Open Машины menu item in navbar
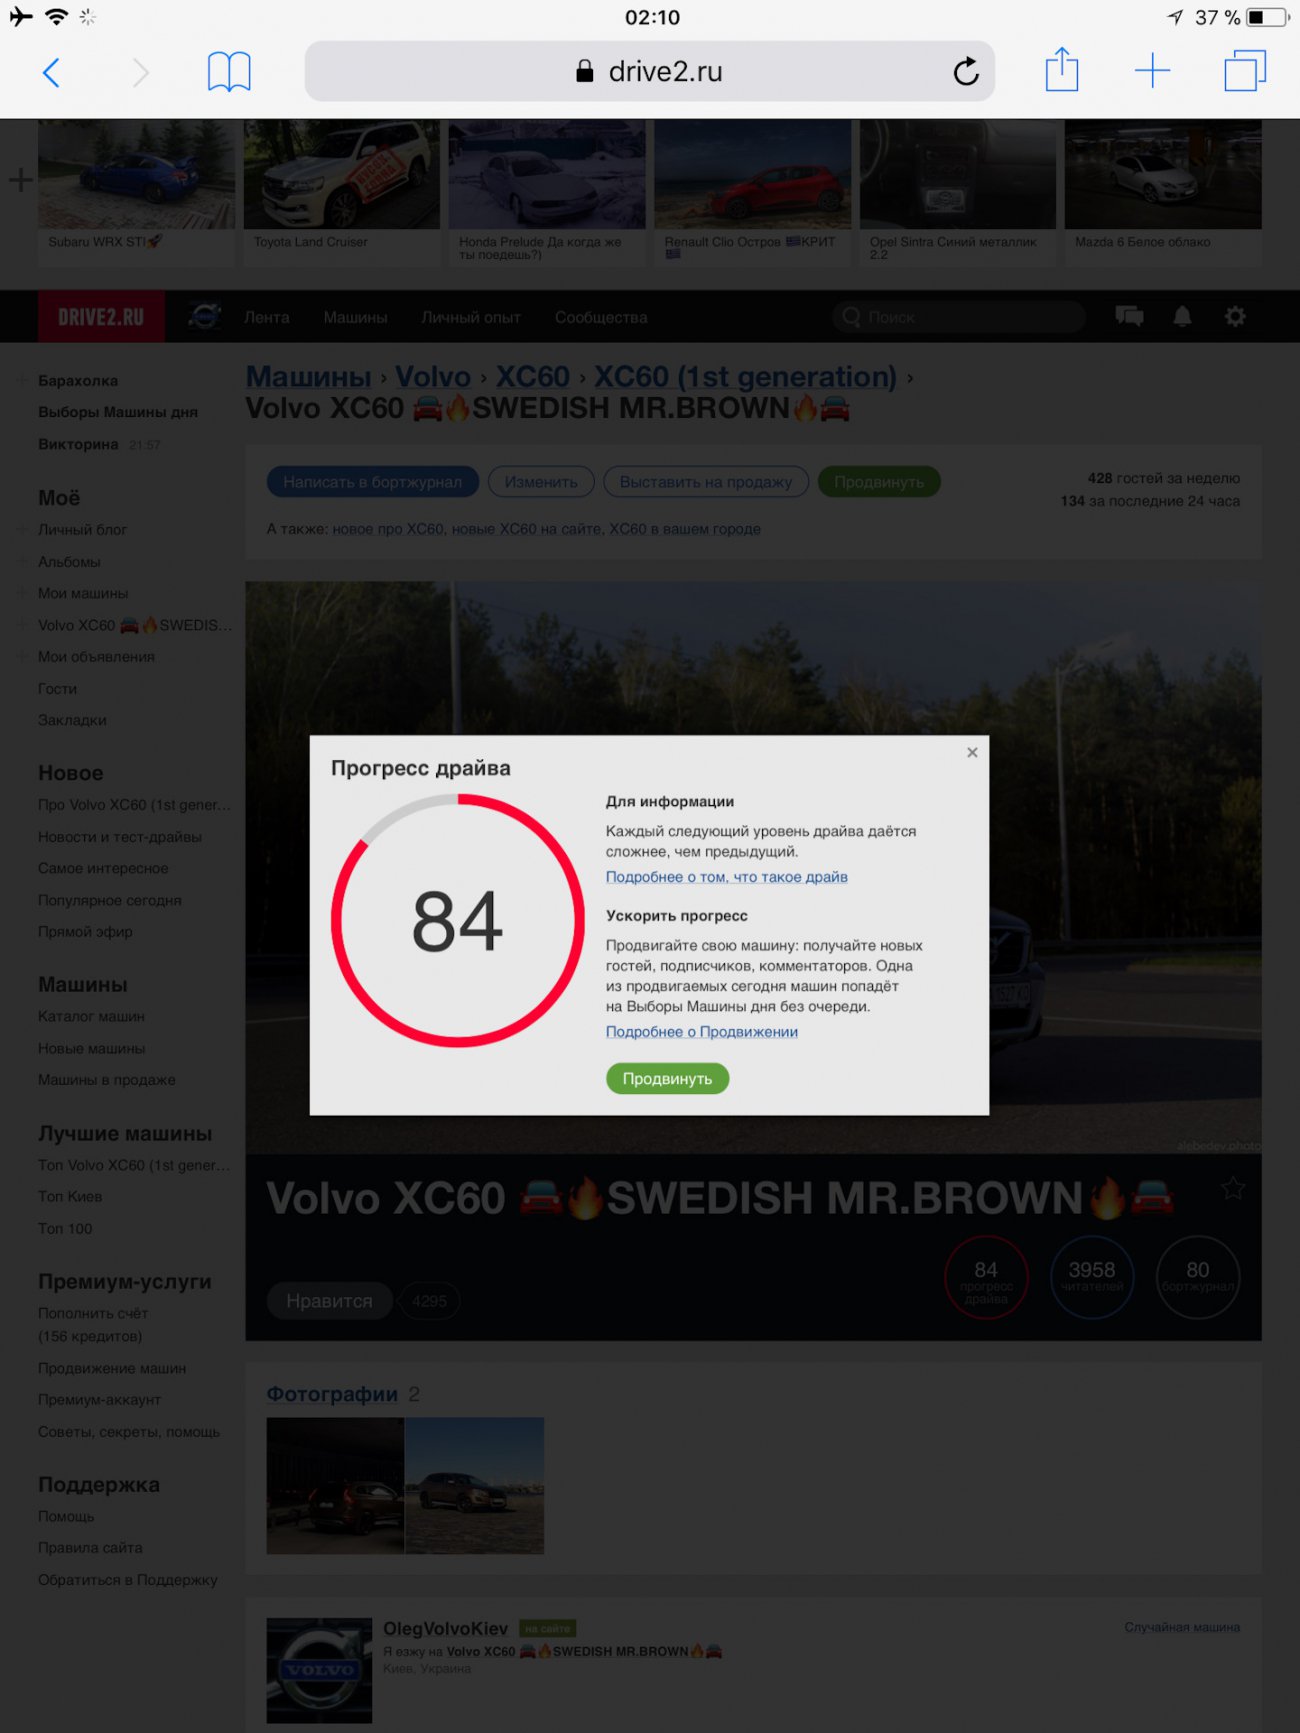 (355, 317)
